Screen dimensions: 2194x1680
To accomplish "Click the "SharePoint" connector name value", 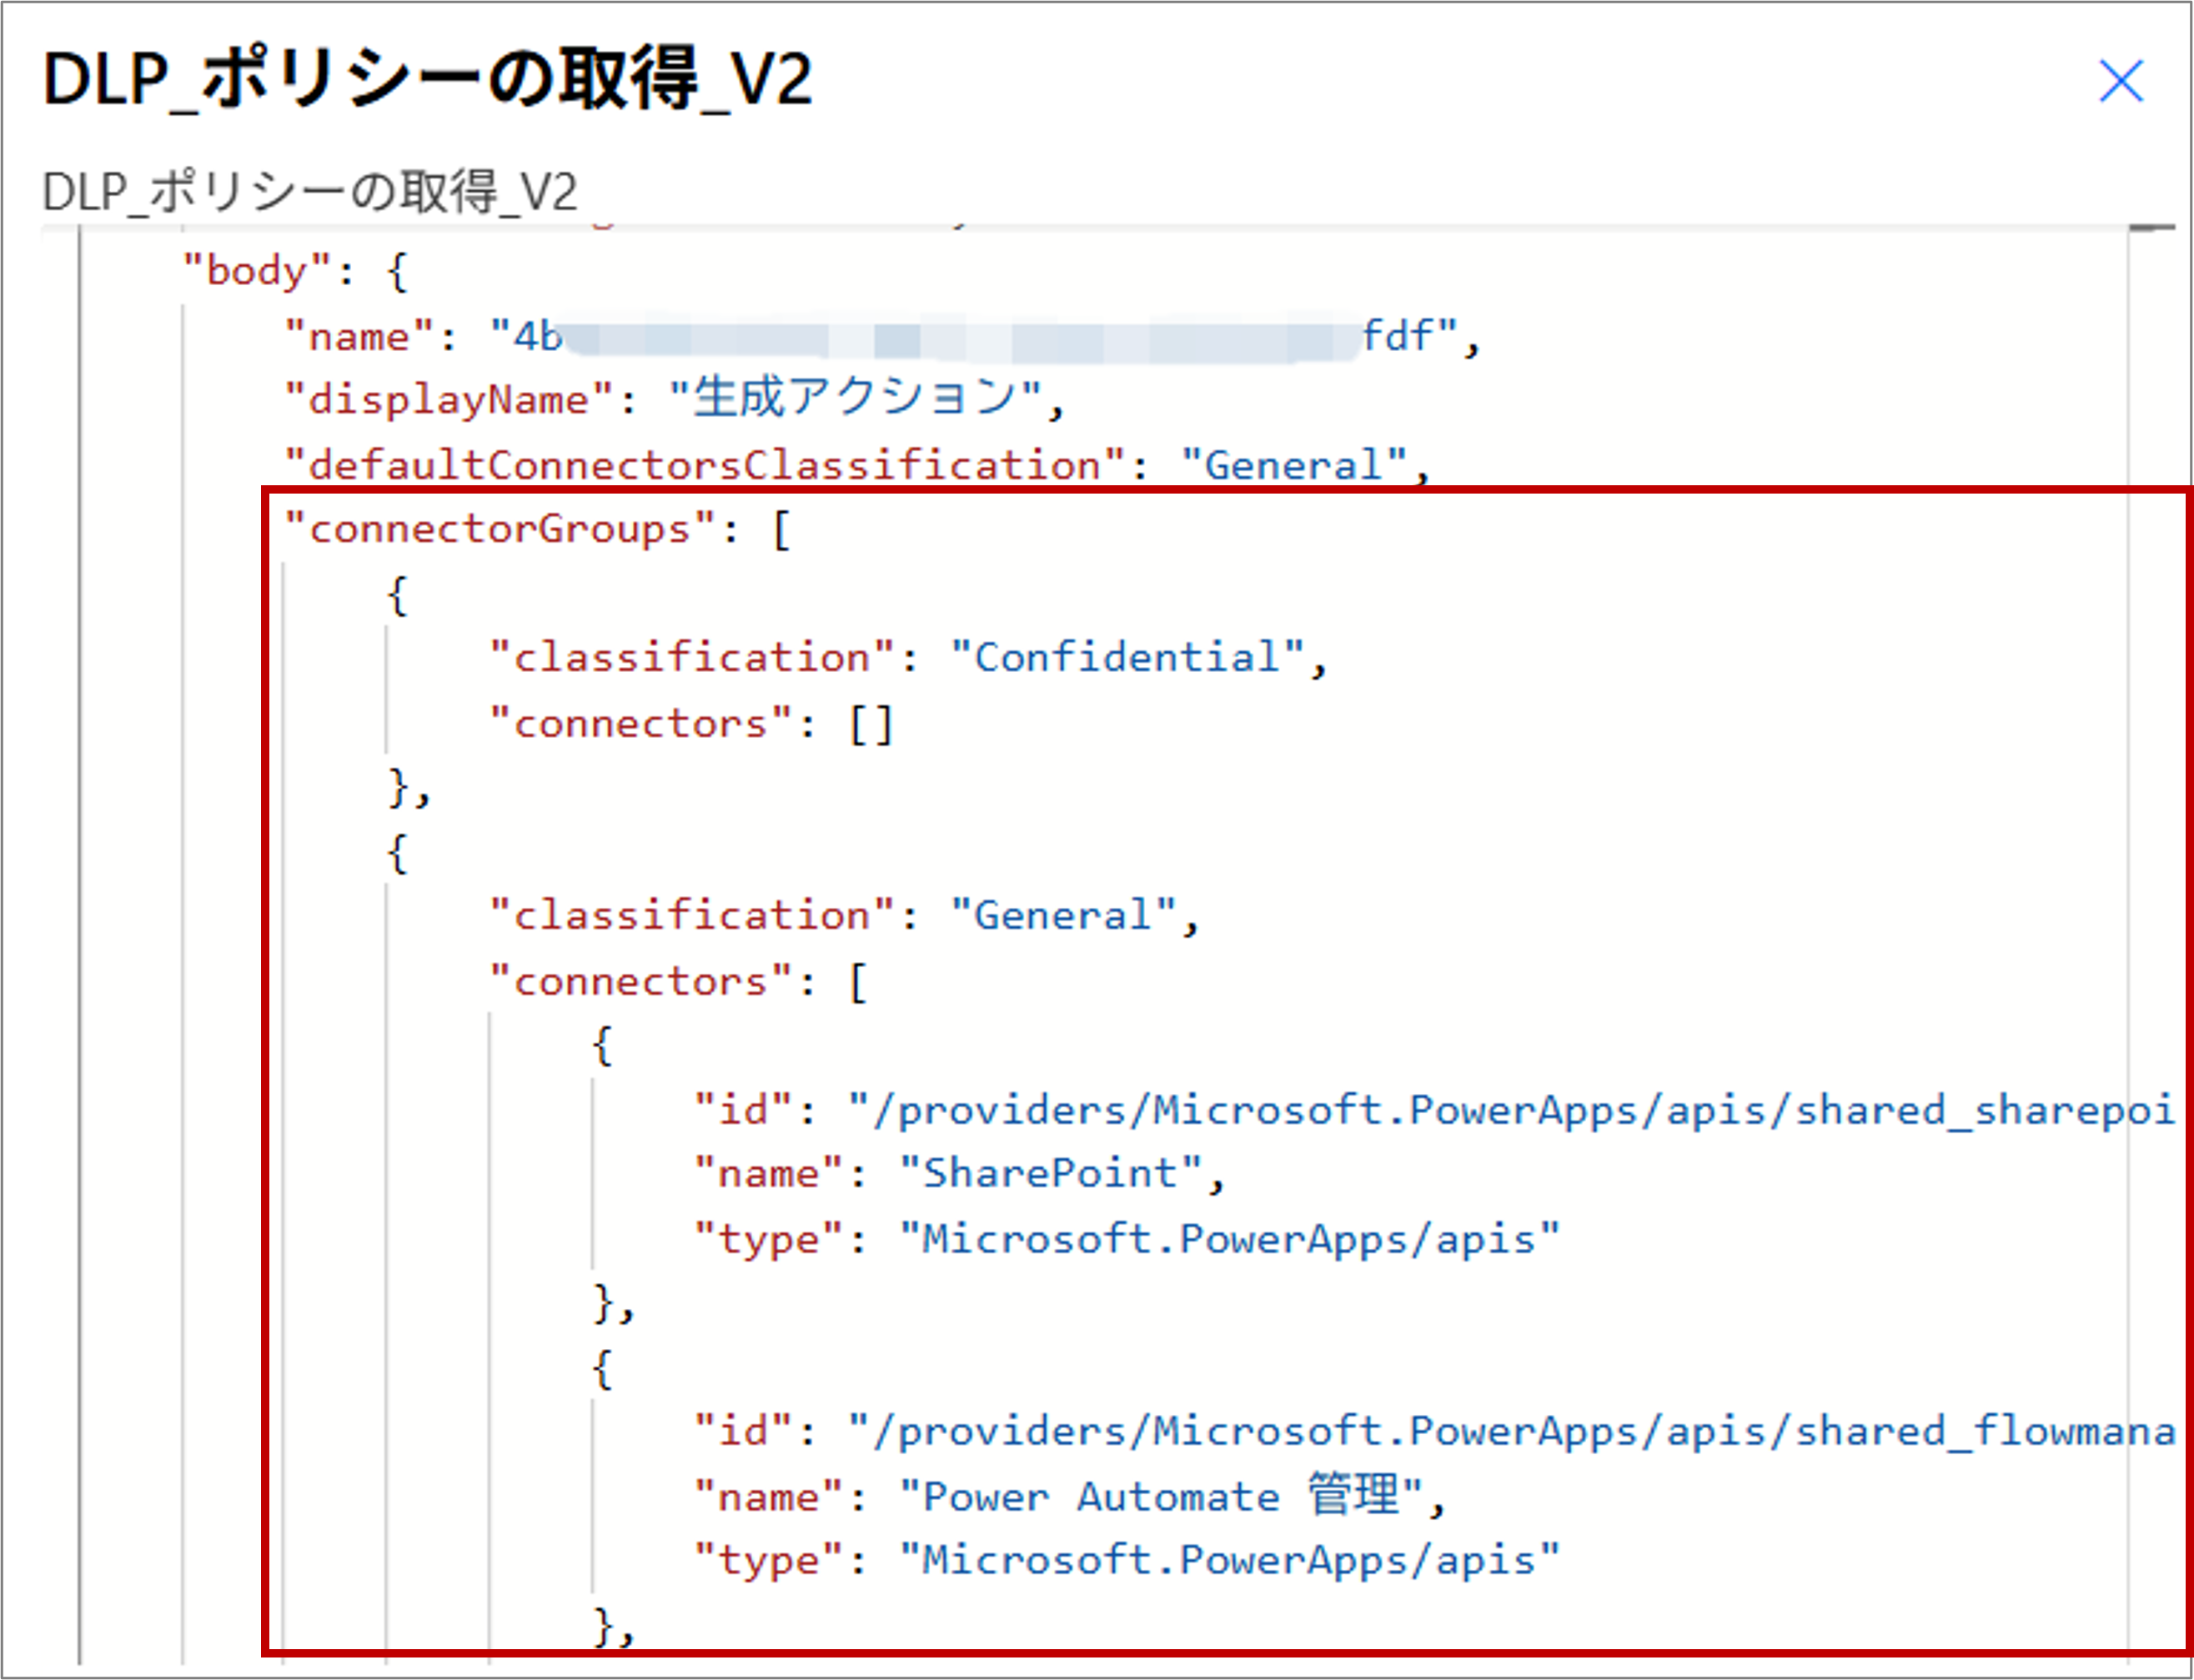I will click(1049, 1174).
